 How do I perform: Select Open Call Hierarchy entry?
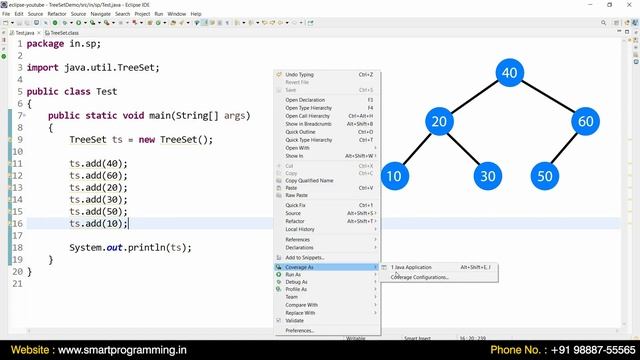[x=327, y=116]
